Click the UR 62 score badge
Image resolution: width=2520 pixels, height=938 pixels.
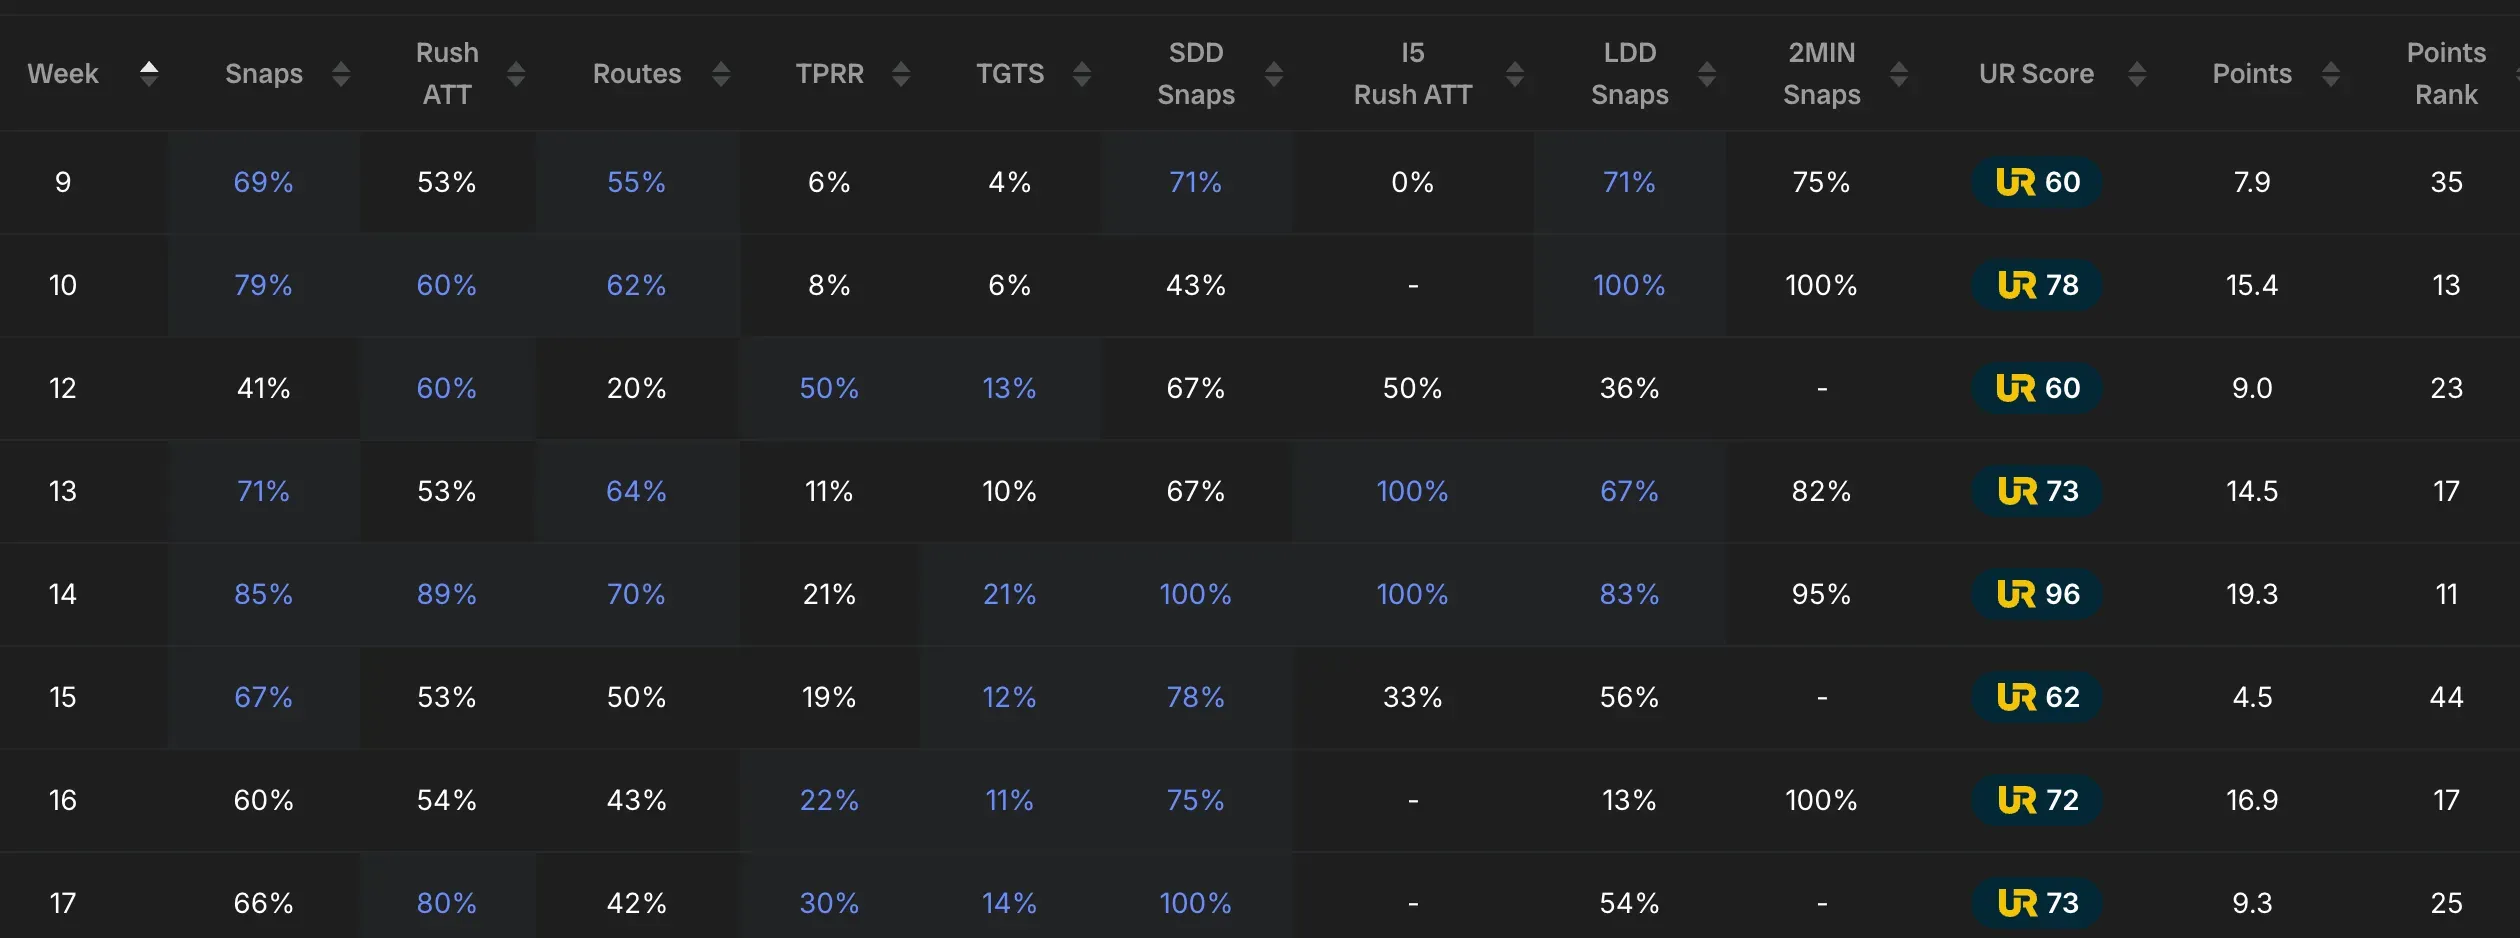[2037, 697]
